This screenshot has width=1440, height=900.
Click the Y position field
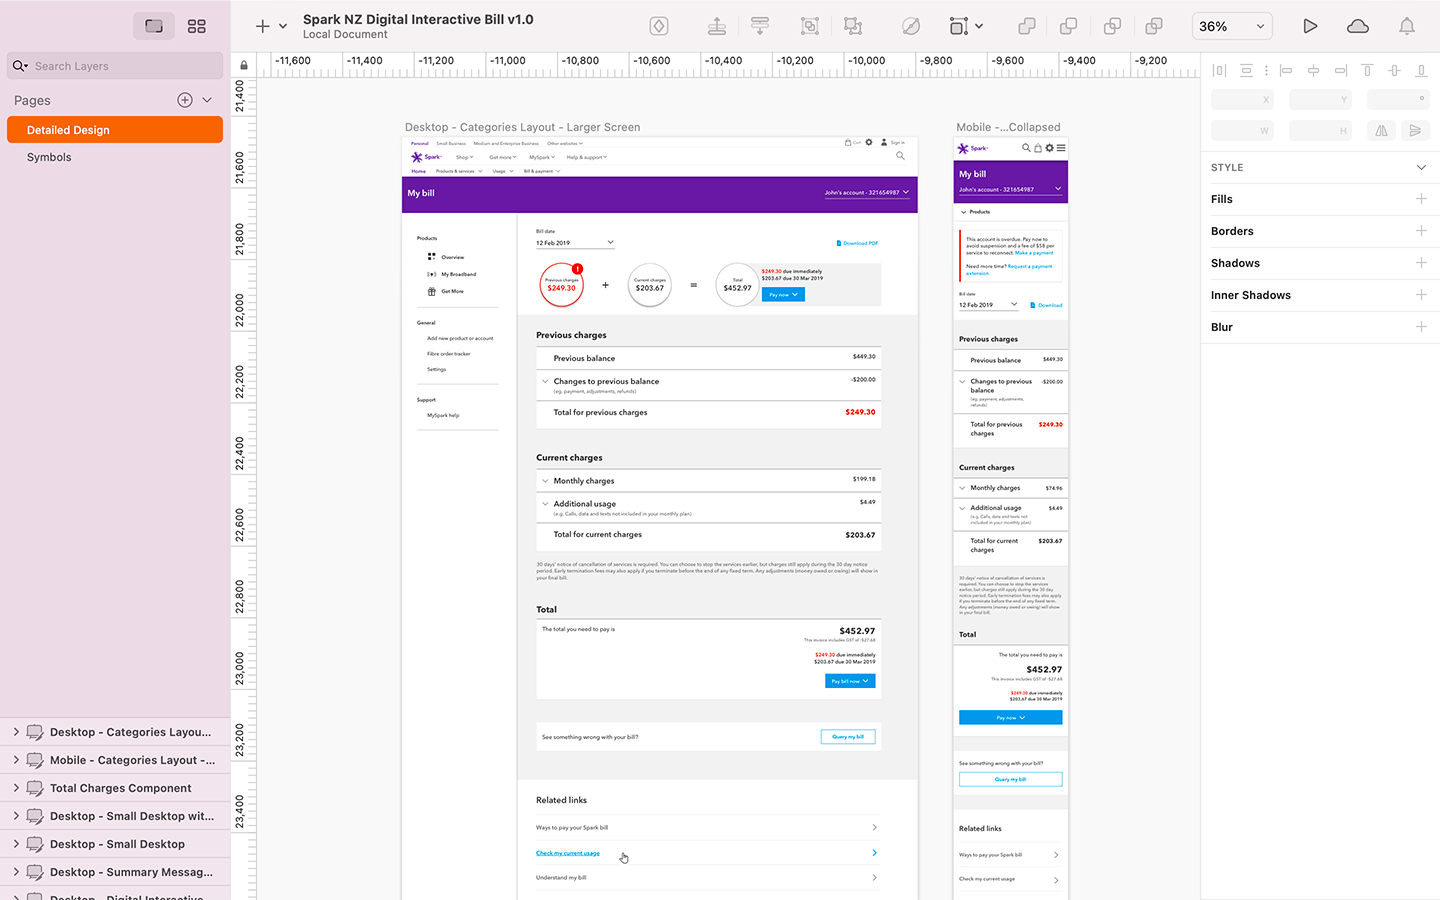click(1320, 100)
